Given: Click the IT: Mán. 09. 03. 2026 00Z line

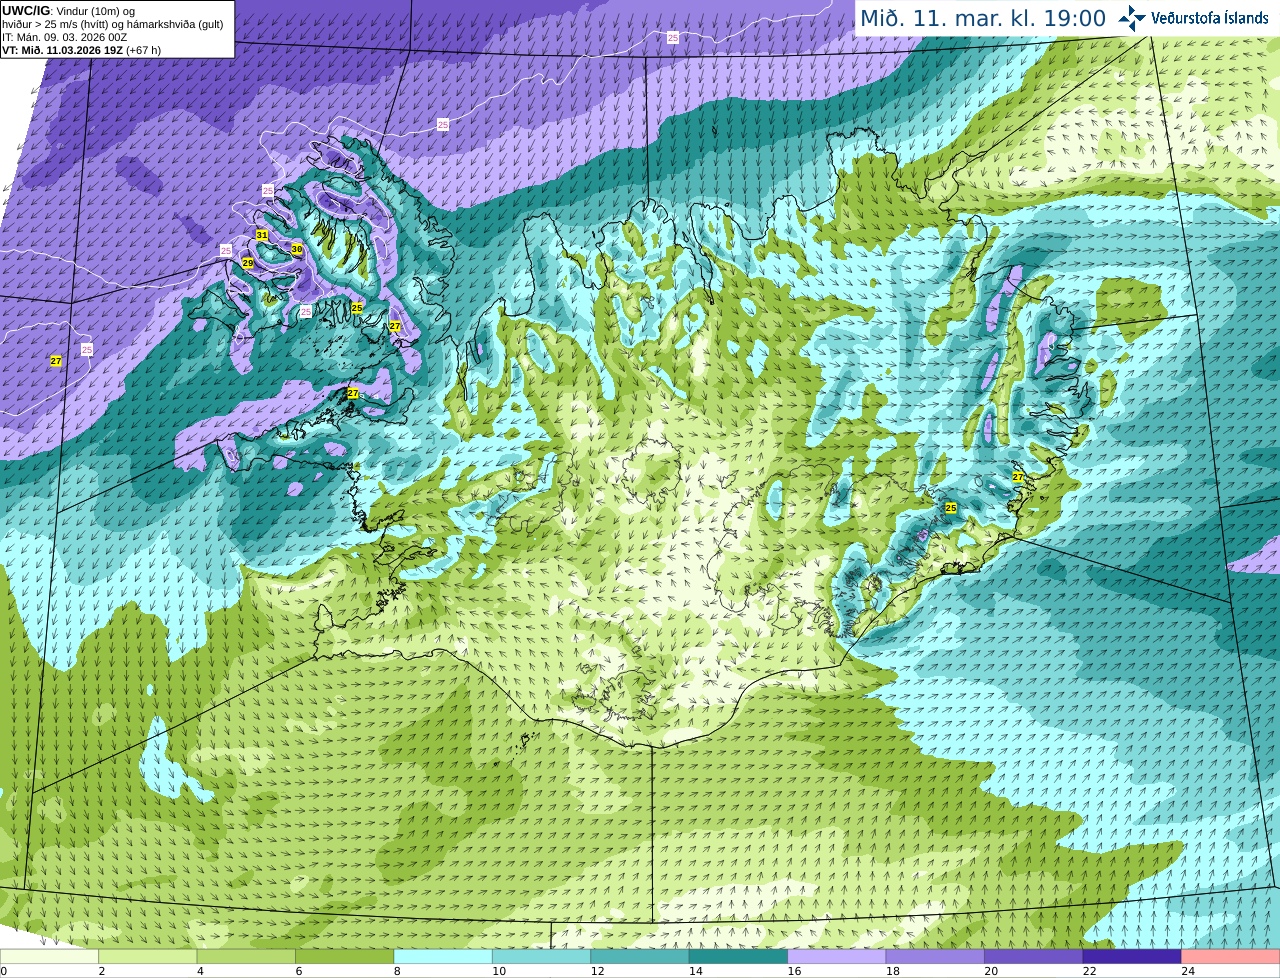Looking at the screenshot, I should [x=64, y=37].
